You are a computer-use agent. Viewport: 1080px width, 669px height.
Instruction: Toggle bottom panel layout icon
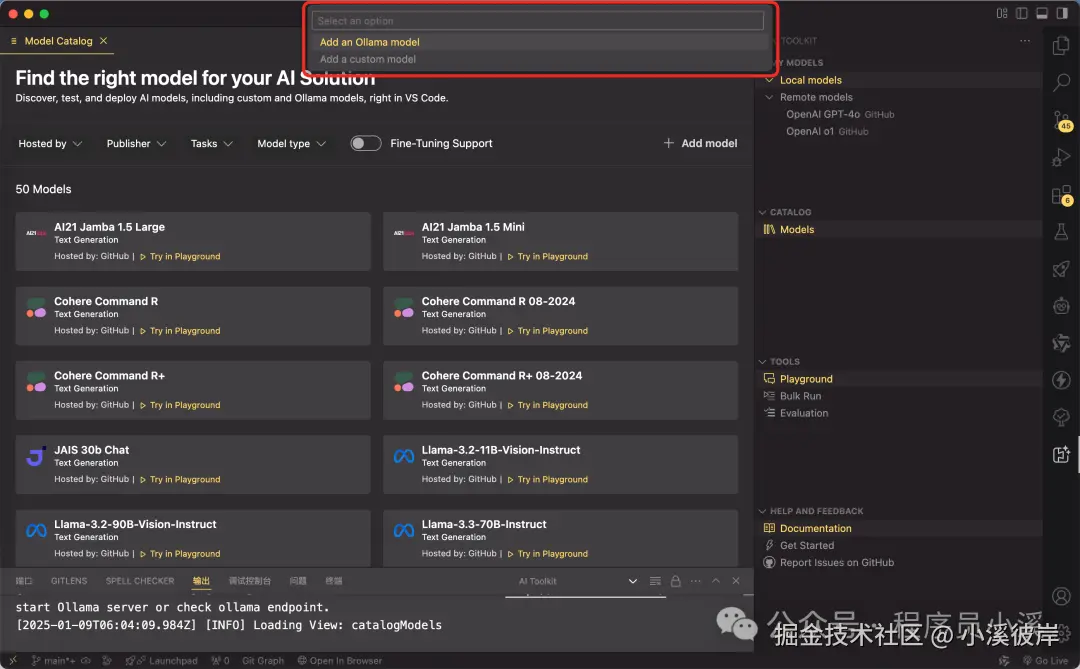click(x=1041, y=13)
